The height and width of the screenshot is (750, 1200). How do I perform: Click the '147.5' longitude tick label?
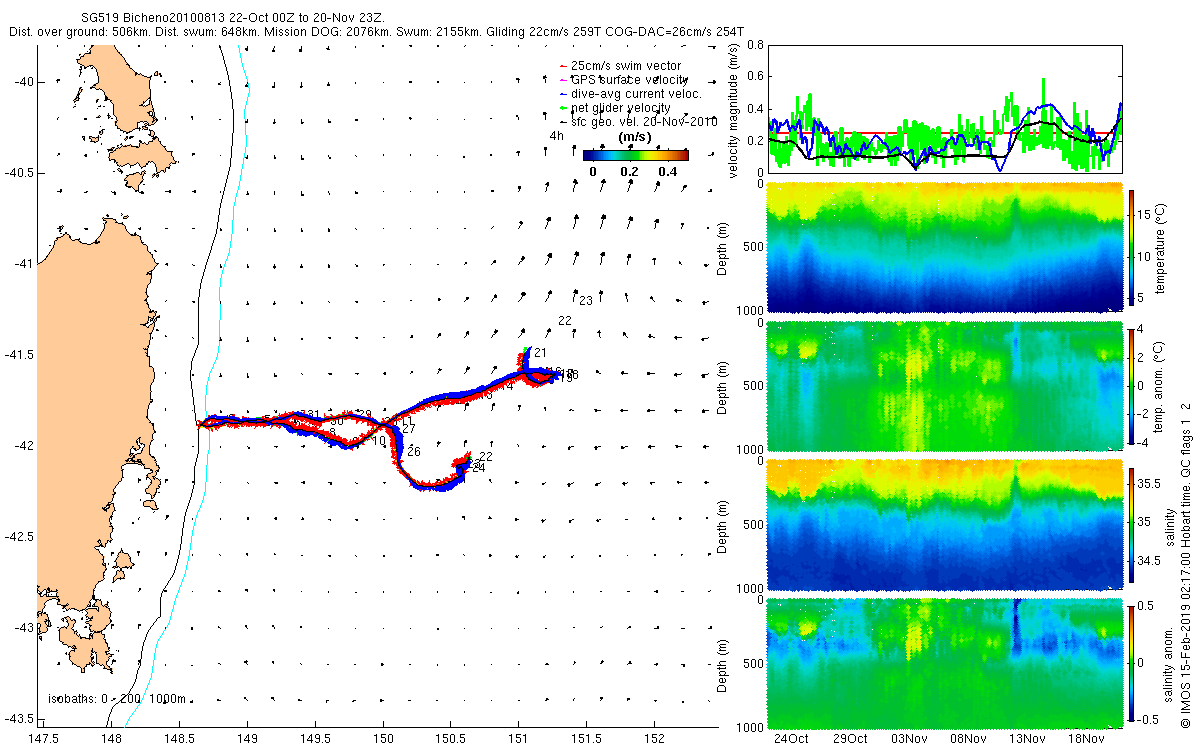coord(43,739)
